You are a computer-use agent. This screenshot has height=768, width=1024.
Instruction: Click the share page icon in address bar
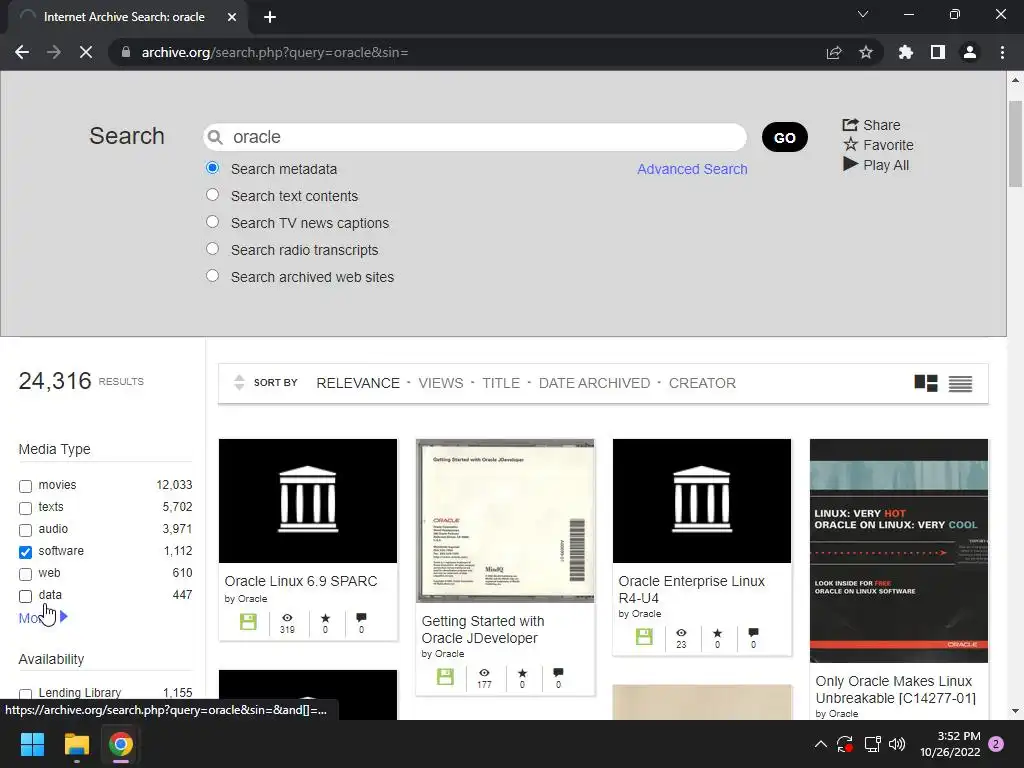point(834,52)
